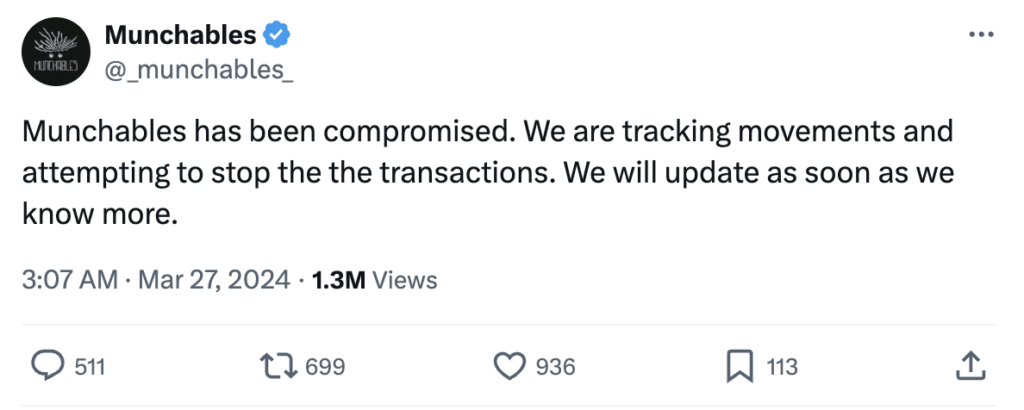Click the blue verified checkmark badge
This screenshot has height=410, width=1024.
click(x=277, y=35)
